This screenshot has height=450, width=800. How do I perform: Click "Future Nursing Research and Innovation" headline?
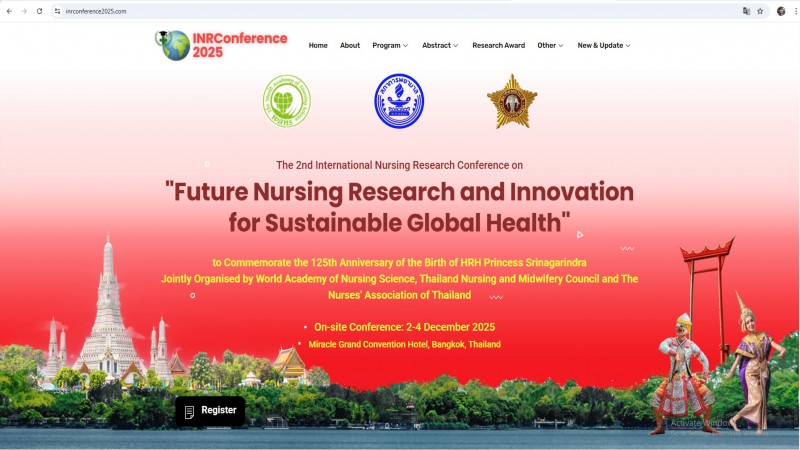coord(399,192)
